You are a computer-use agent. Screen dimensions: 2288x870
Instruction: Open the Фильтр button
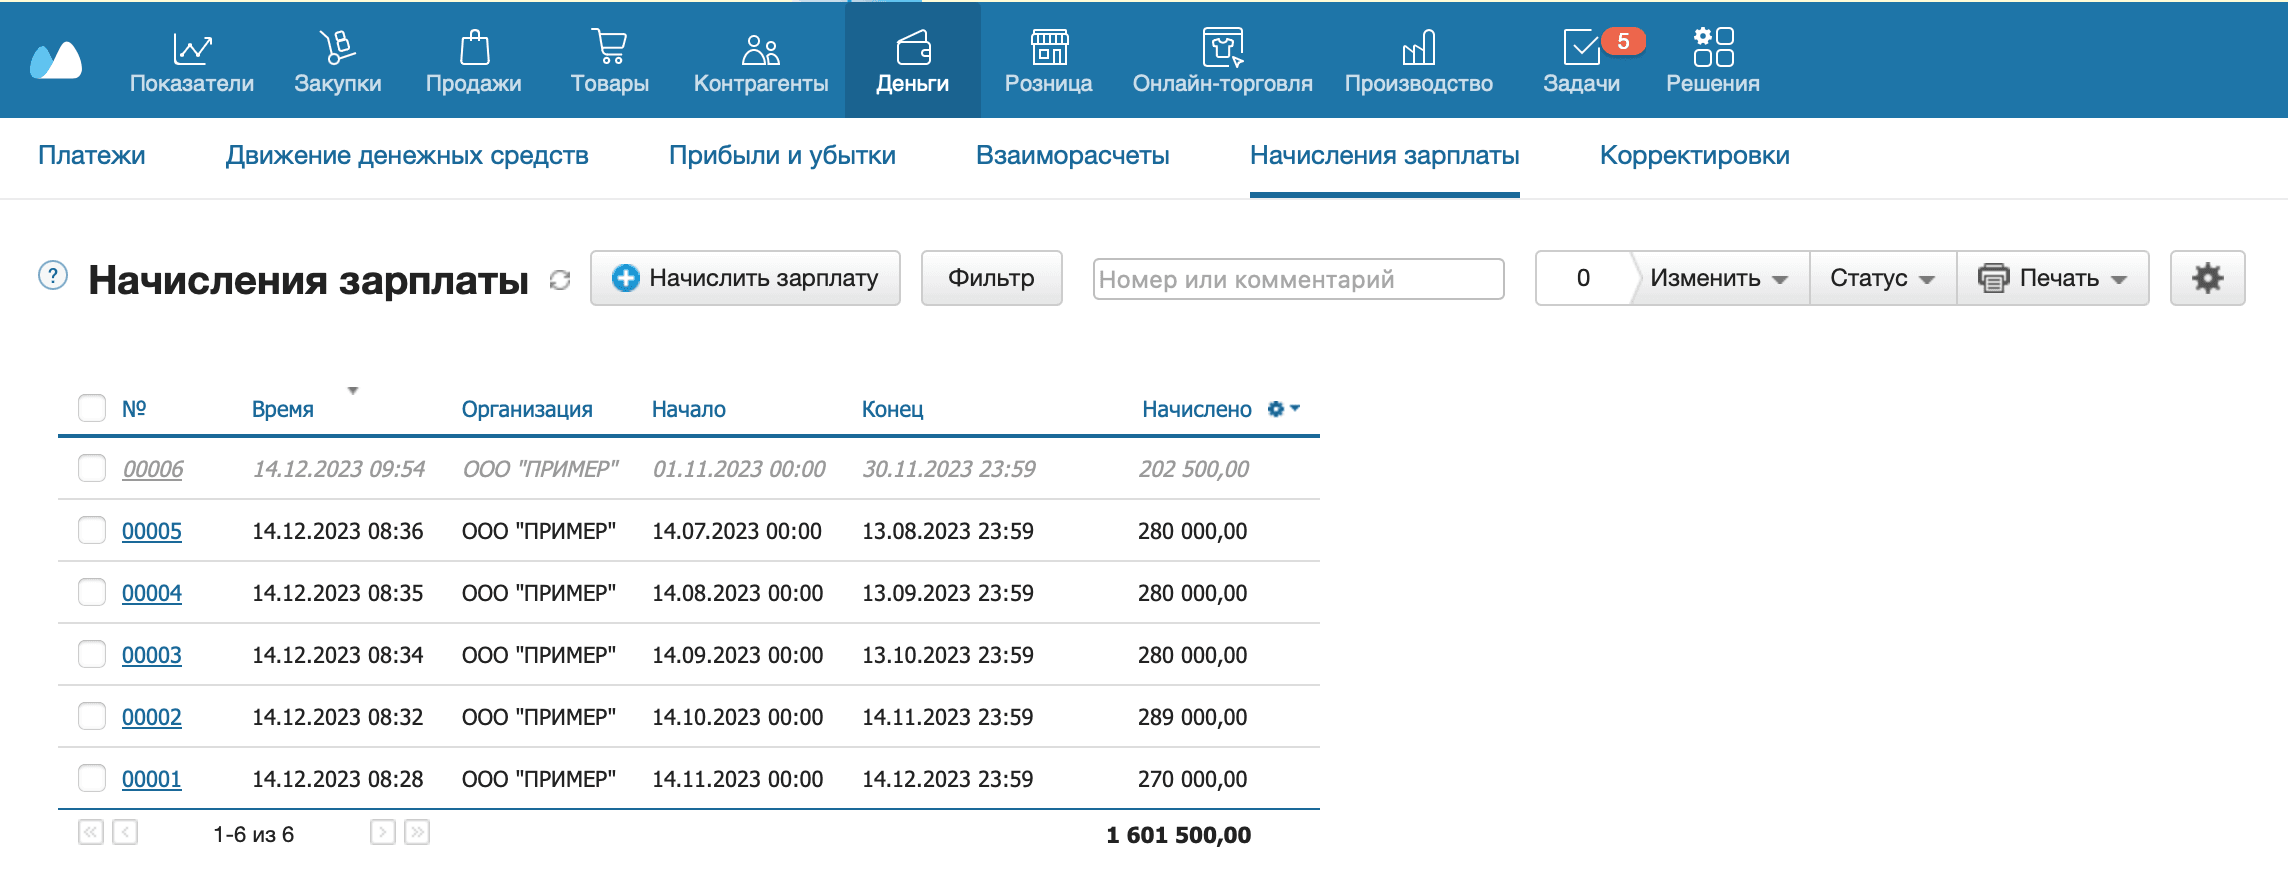[x=992, y=278]
